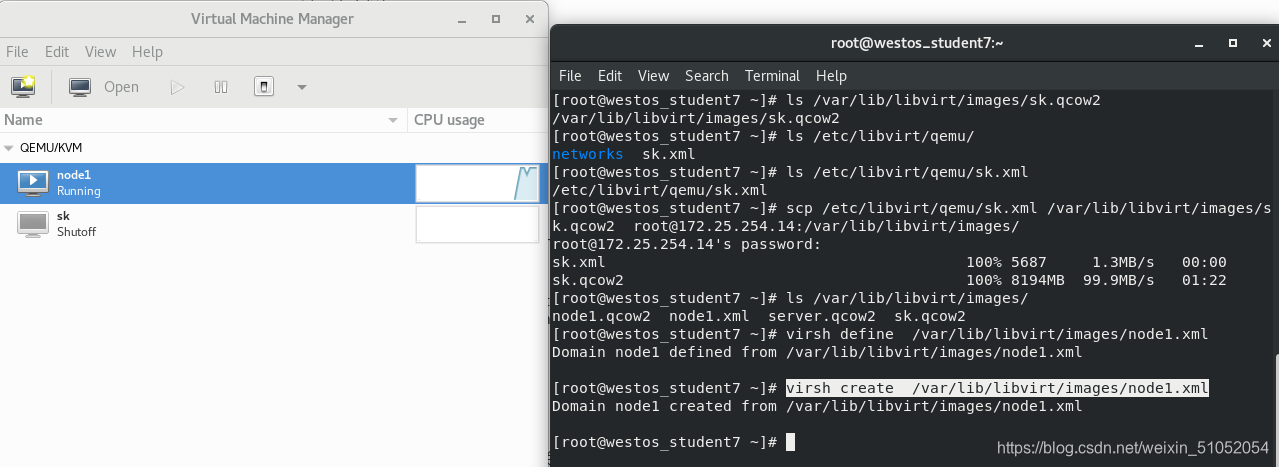Minimize the terminal window
1279x467 pixels.
[x=1199, y=43]
